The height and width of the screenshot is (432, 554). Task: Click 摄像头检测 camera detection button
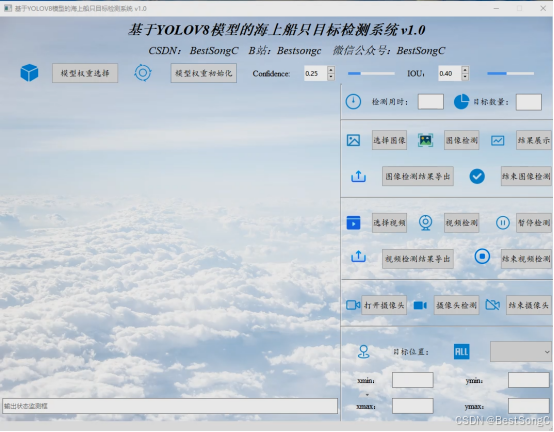click(x=457, y=305)
